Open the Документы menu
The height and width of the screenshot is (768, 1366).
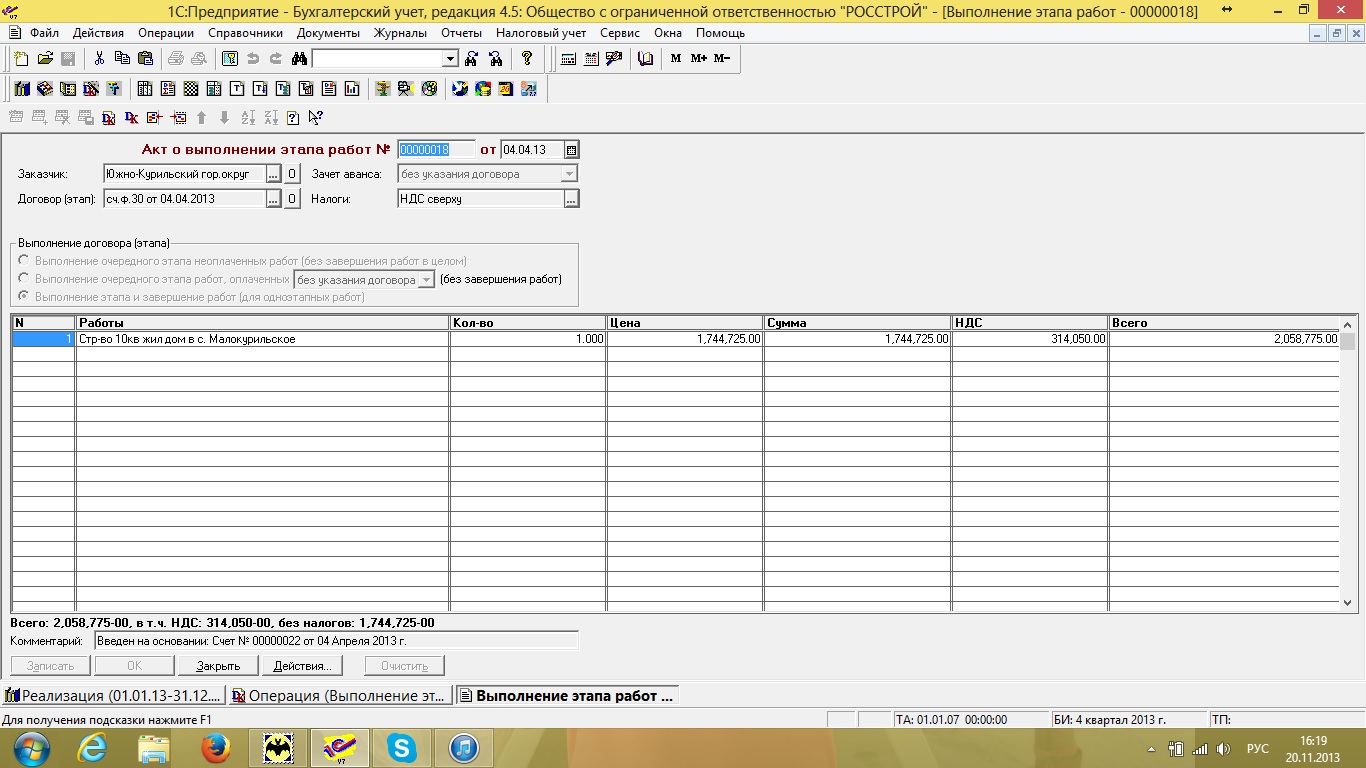(x=328, y=33)
